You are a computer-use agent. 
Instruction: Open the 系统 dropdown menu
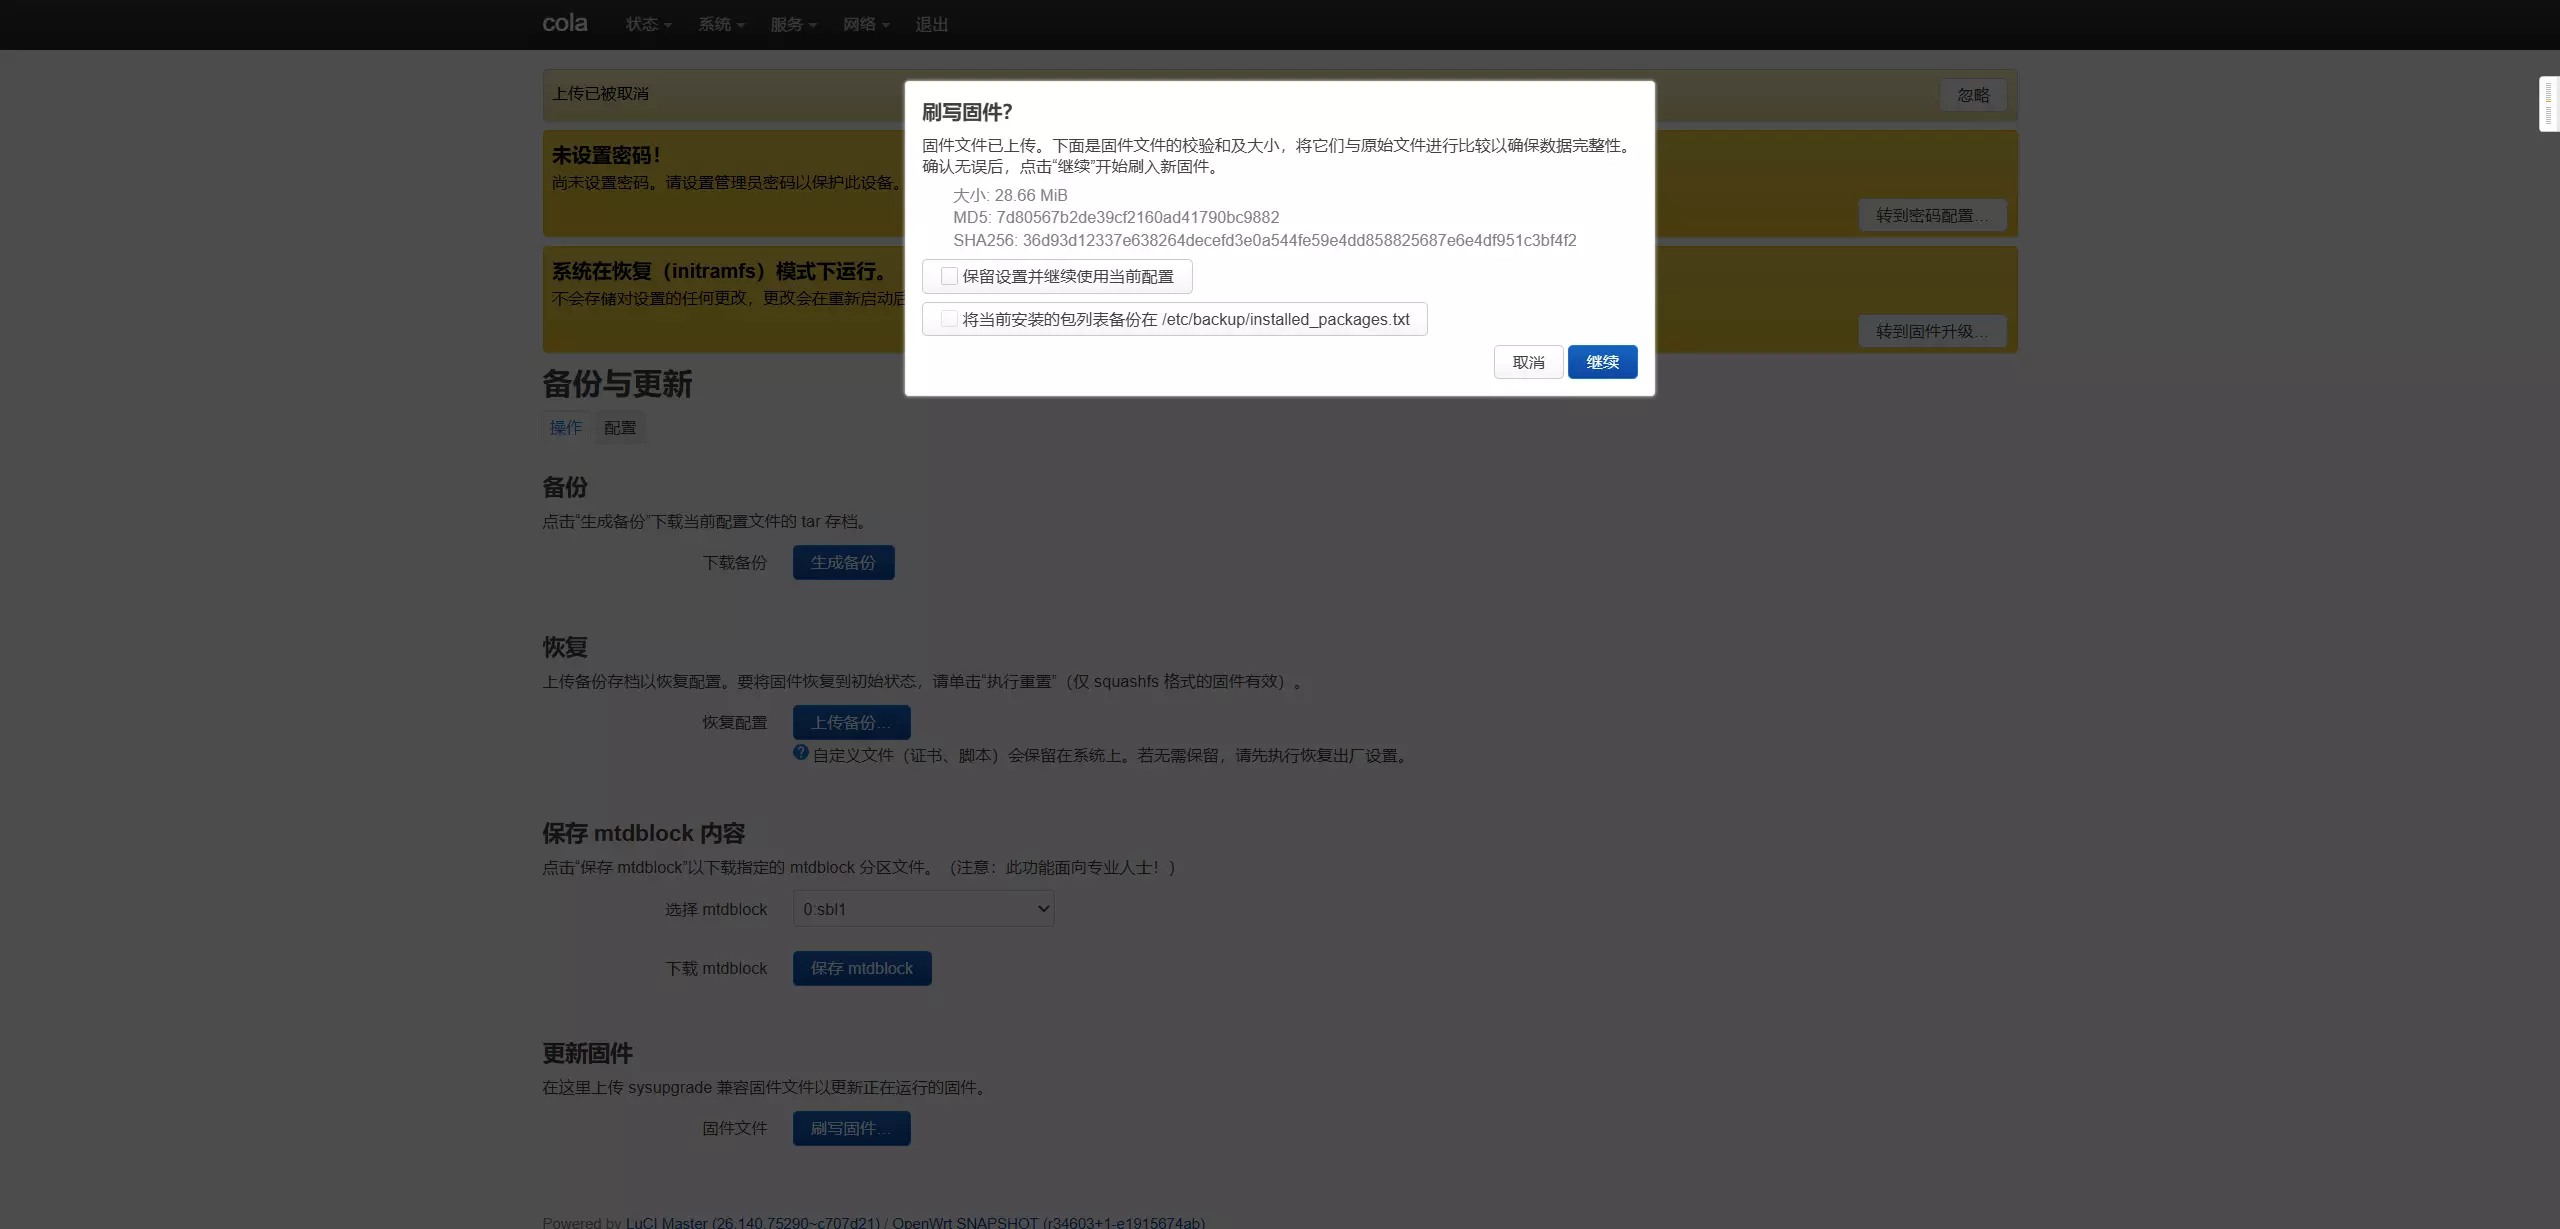point(721,24)
